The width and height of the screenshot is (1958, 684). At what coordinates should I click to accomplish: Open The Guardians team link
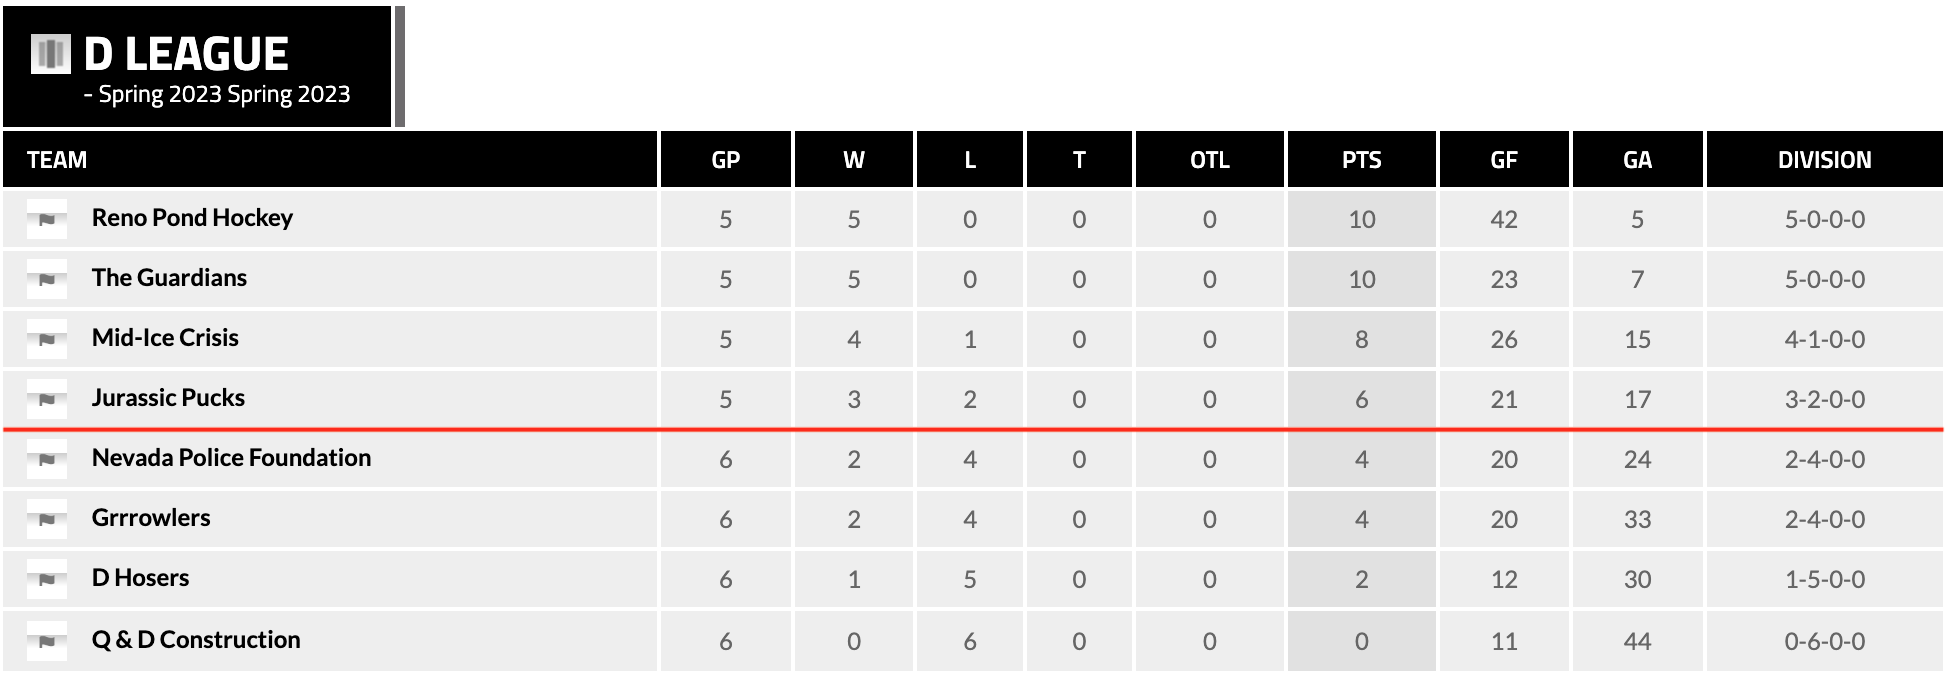point(169,278)
